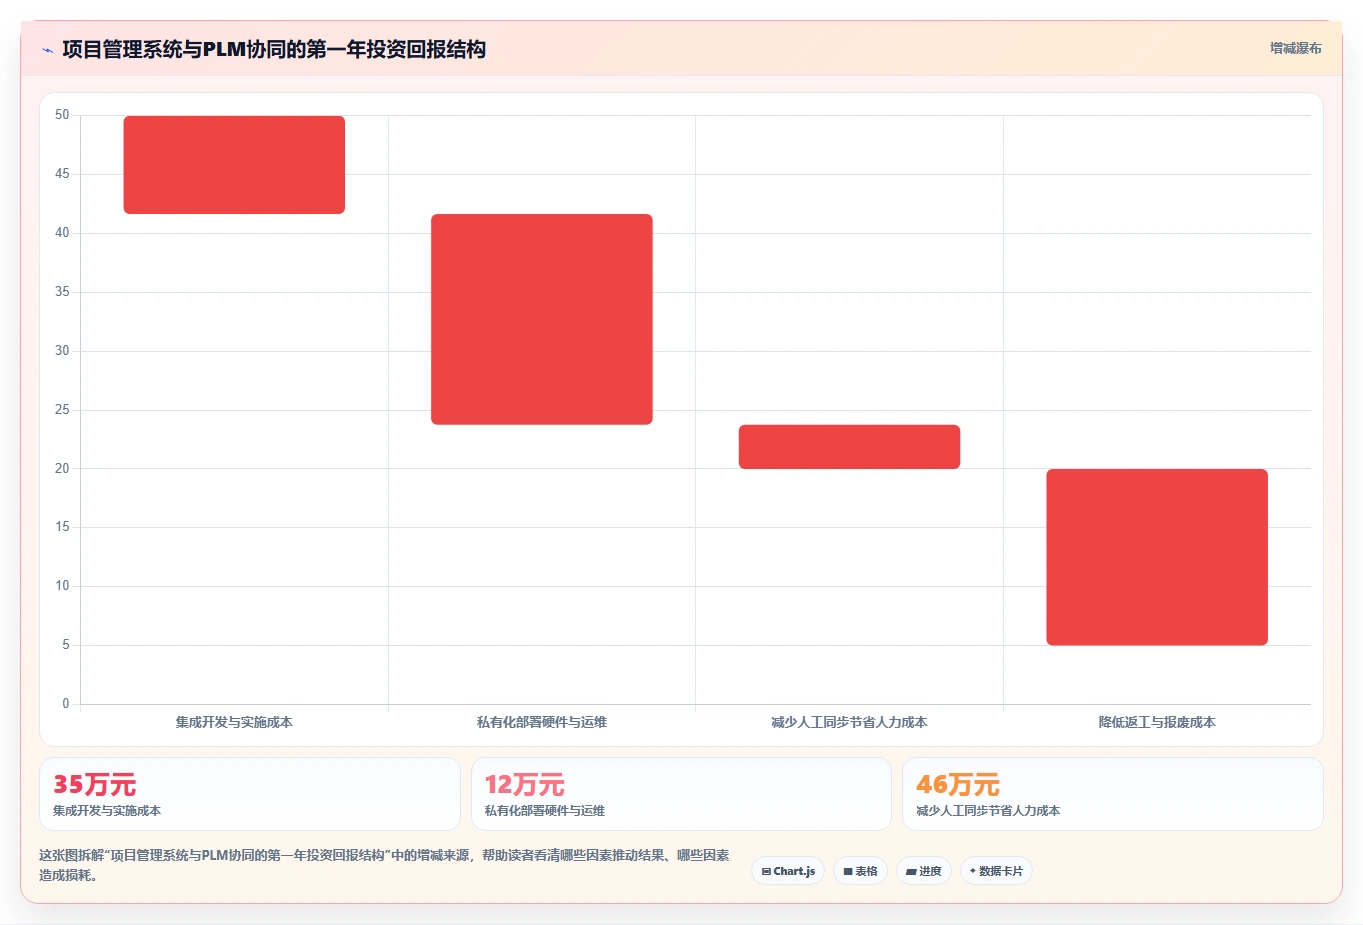The width and height of the screenshot is (1363, 925).
Task: Click the y-axis value 25
Action: pos(62,410)
